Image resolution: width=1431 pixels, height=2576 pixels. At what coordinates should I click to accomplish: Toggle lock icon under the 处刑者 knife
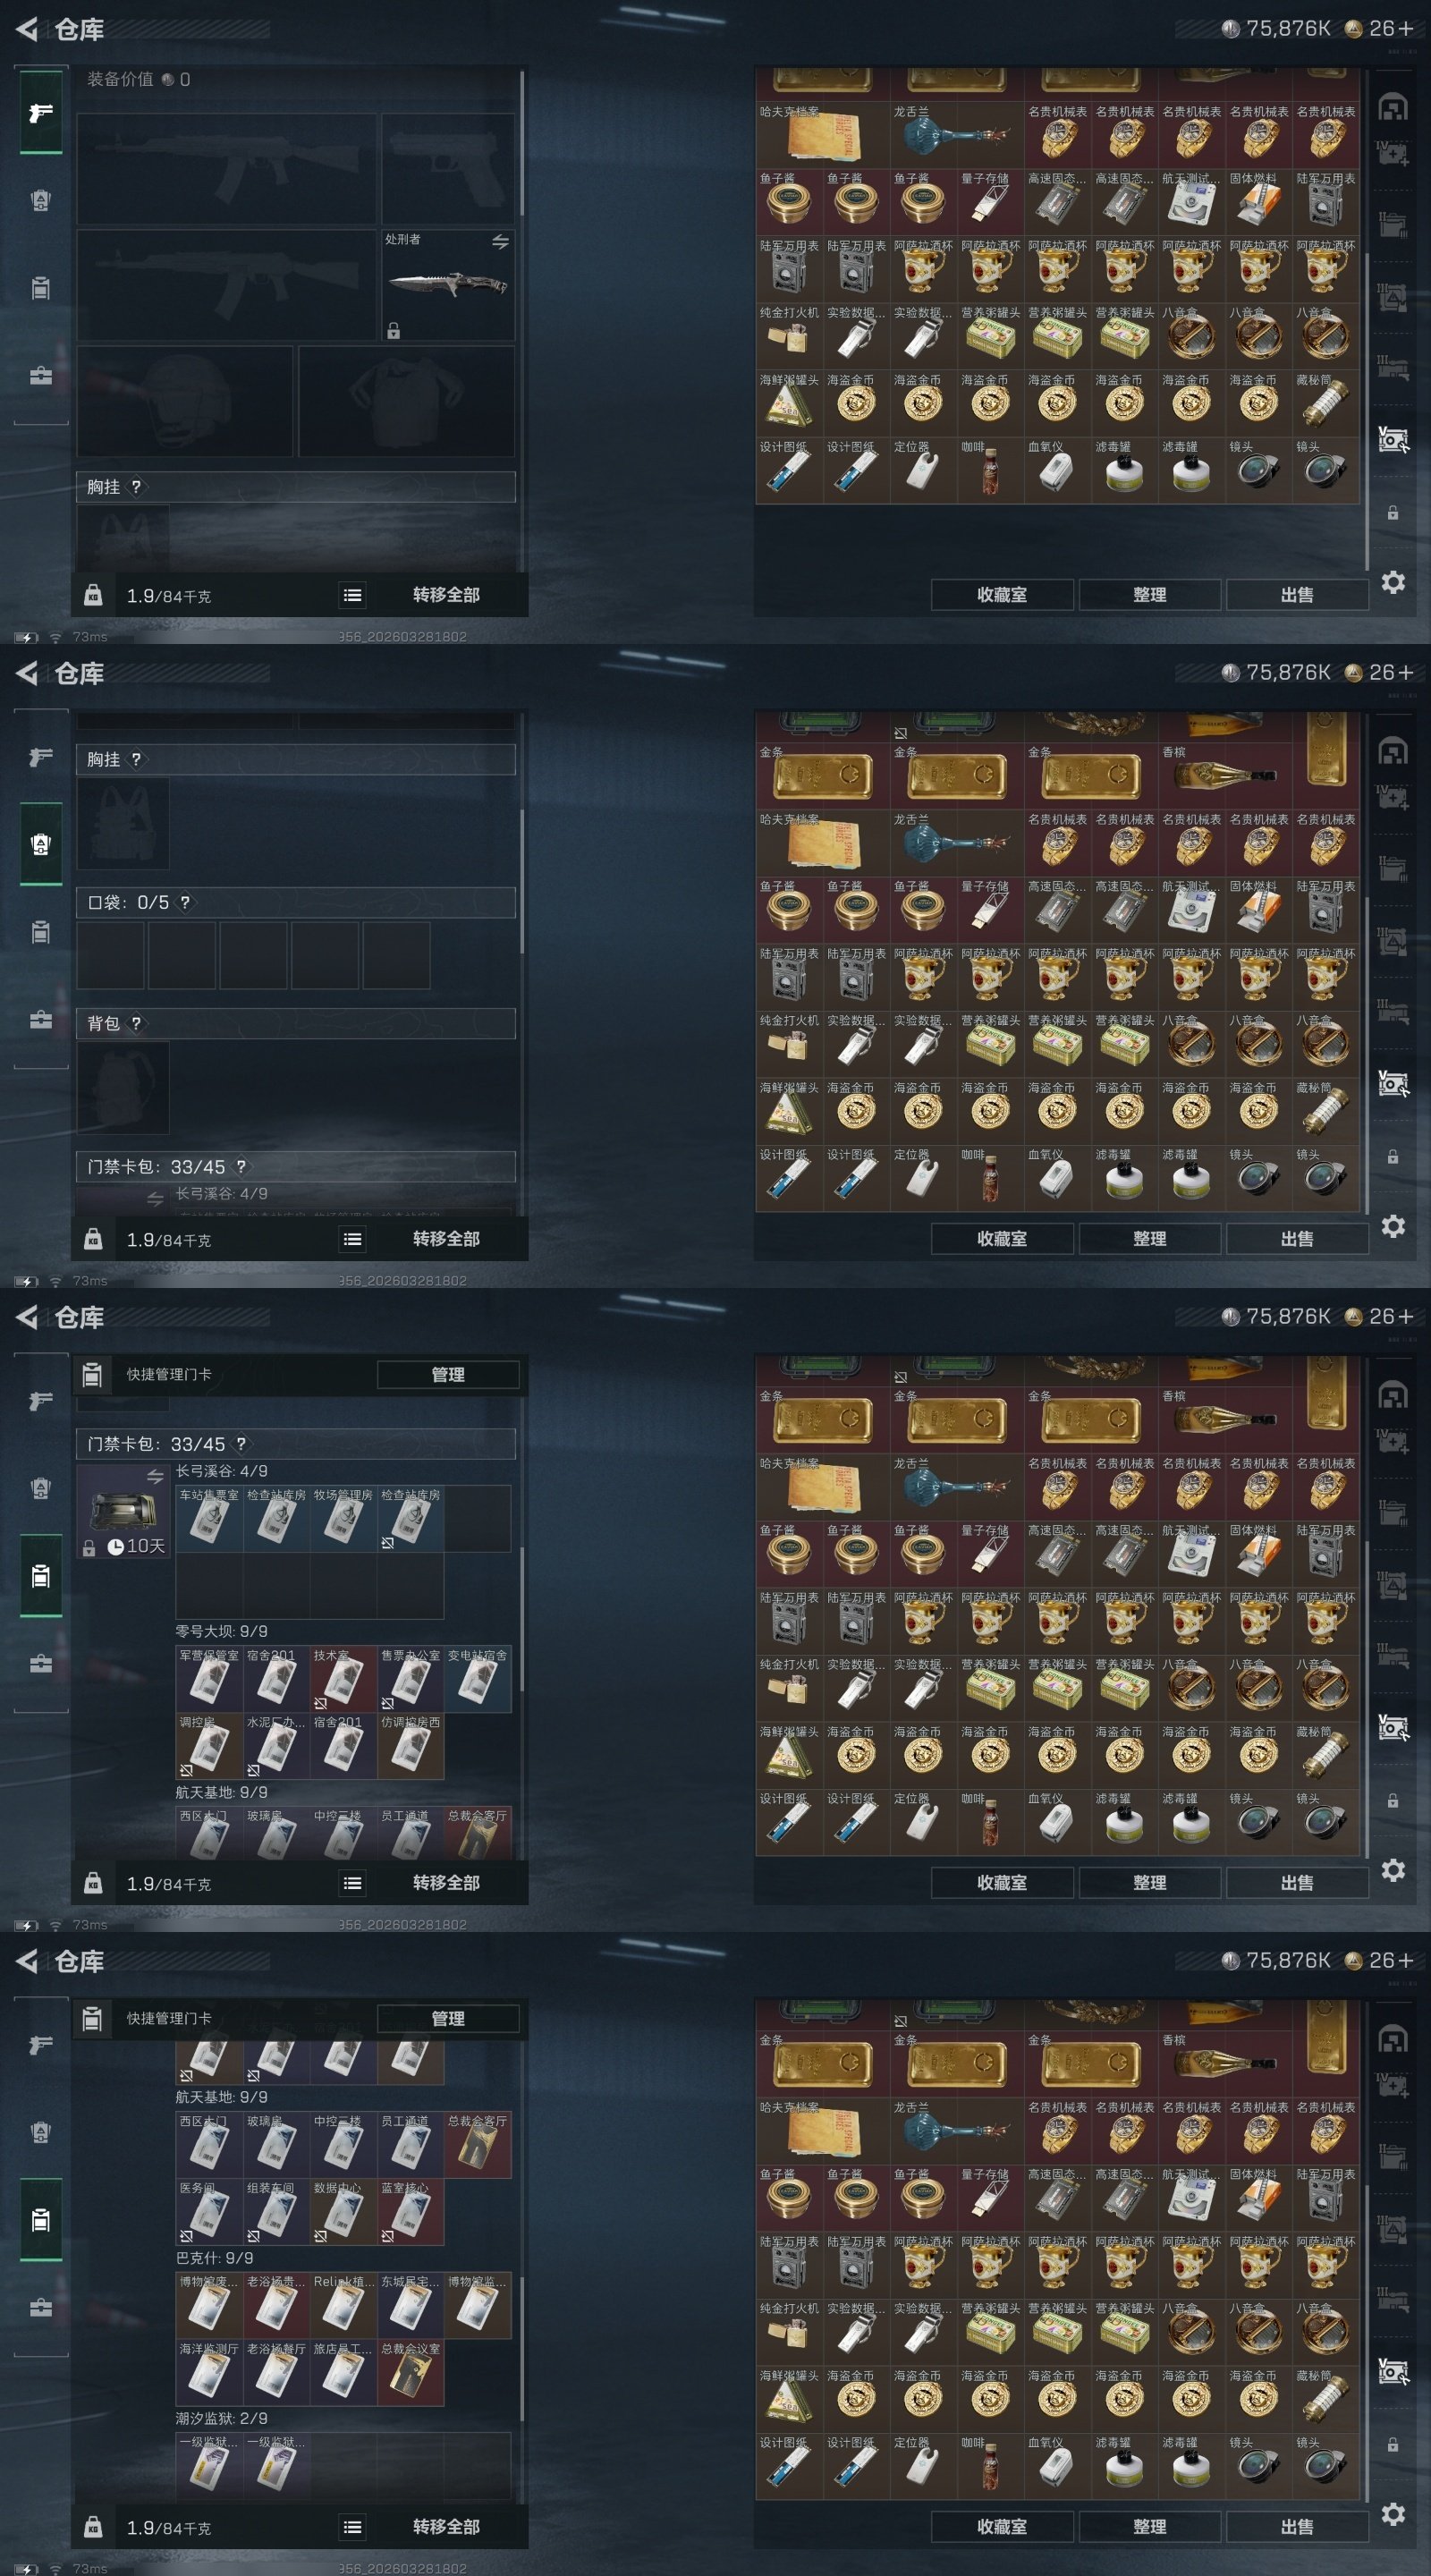pos(393,331)
